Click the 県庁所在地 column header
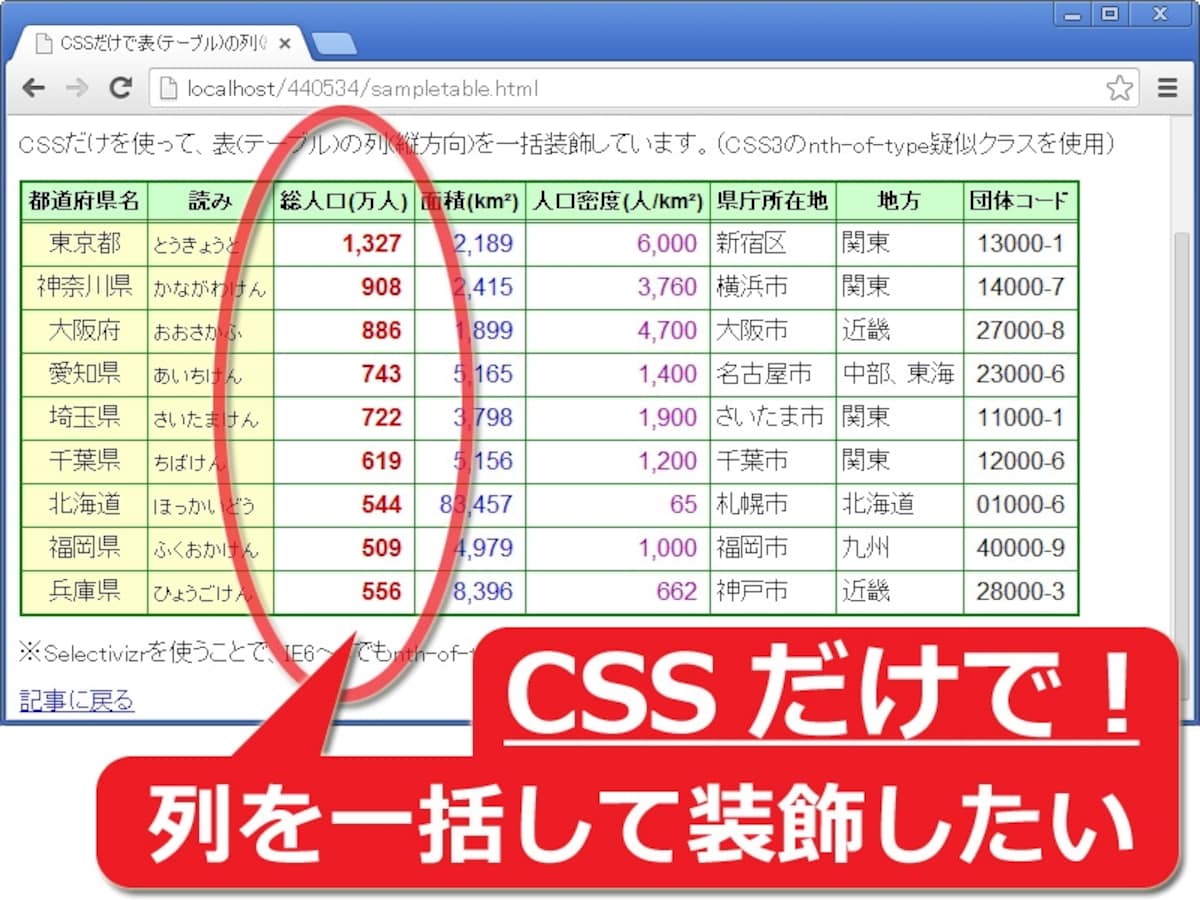 [773, 201]
